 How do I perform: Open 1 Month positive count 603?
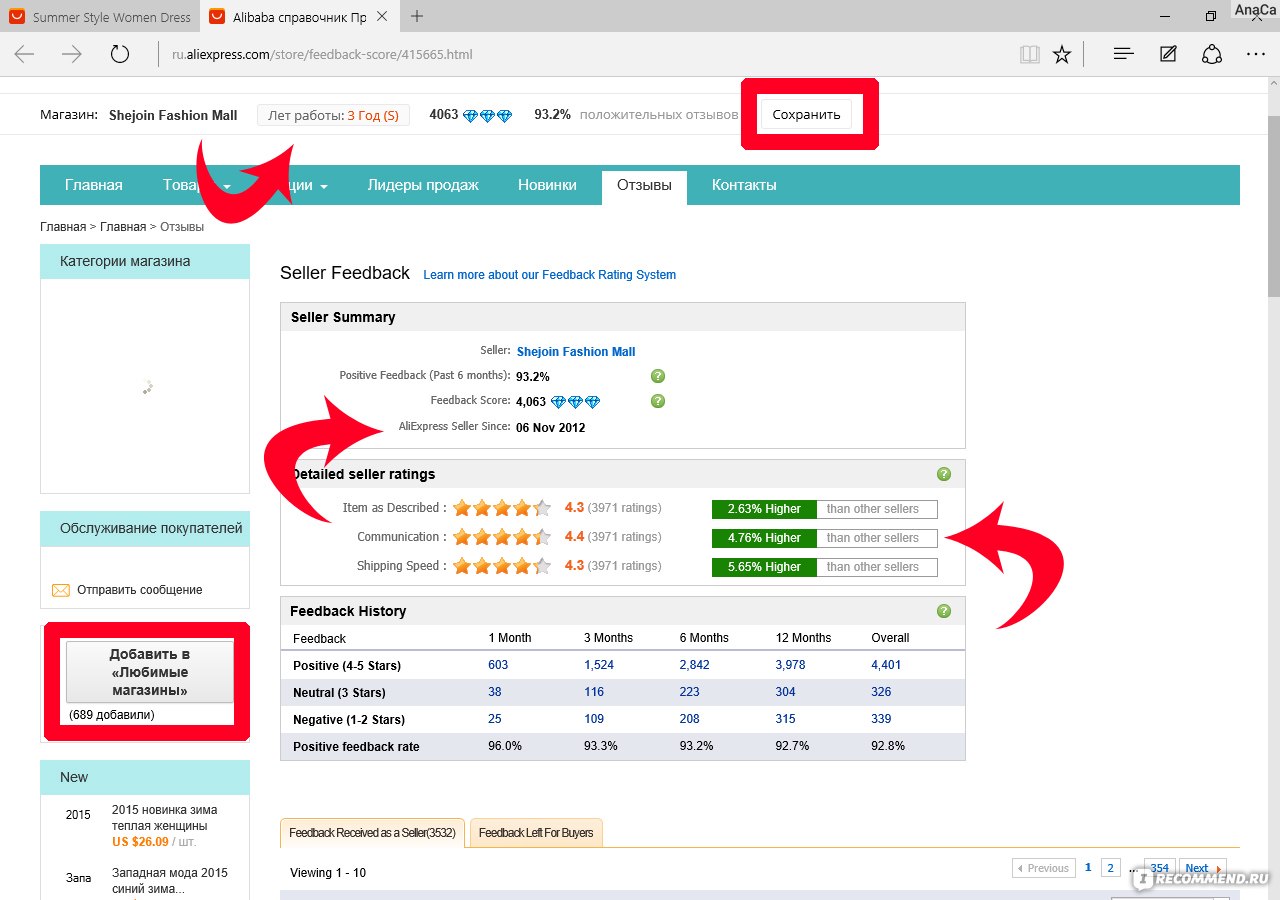[x=498, y=665]
